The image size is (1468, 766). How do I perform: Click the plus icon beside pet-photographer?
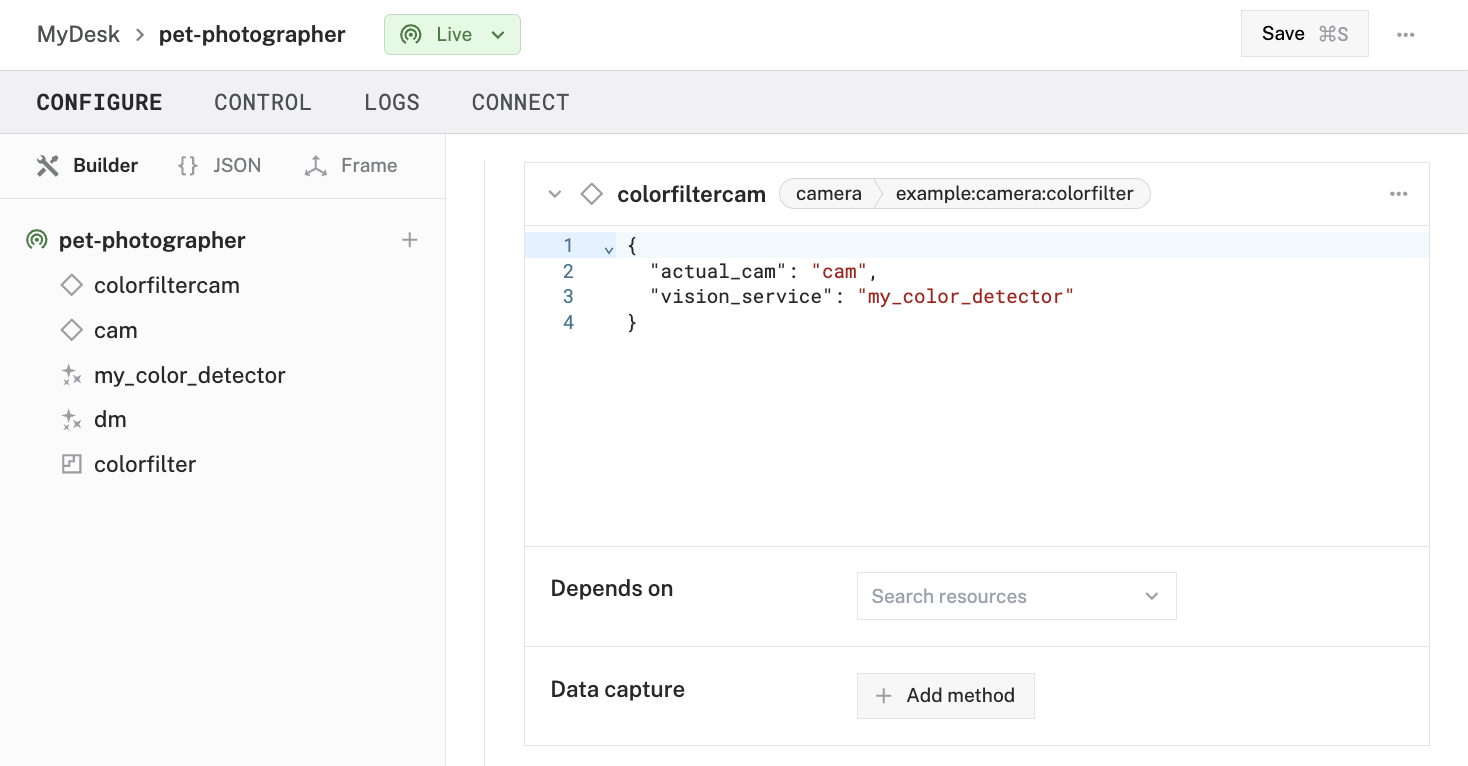click(409, 240)
